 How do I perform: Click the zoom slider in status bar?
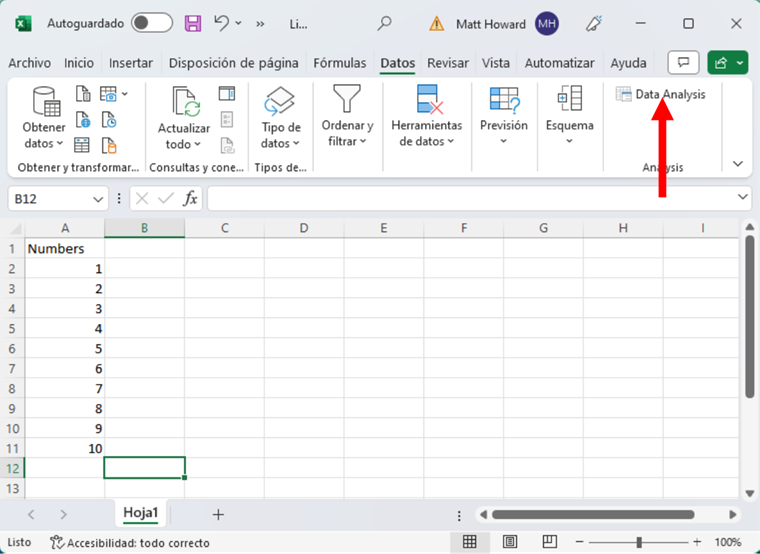[x=639, y=542]
